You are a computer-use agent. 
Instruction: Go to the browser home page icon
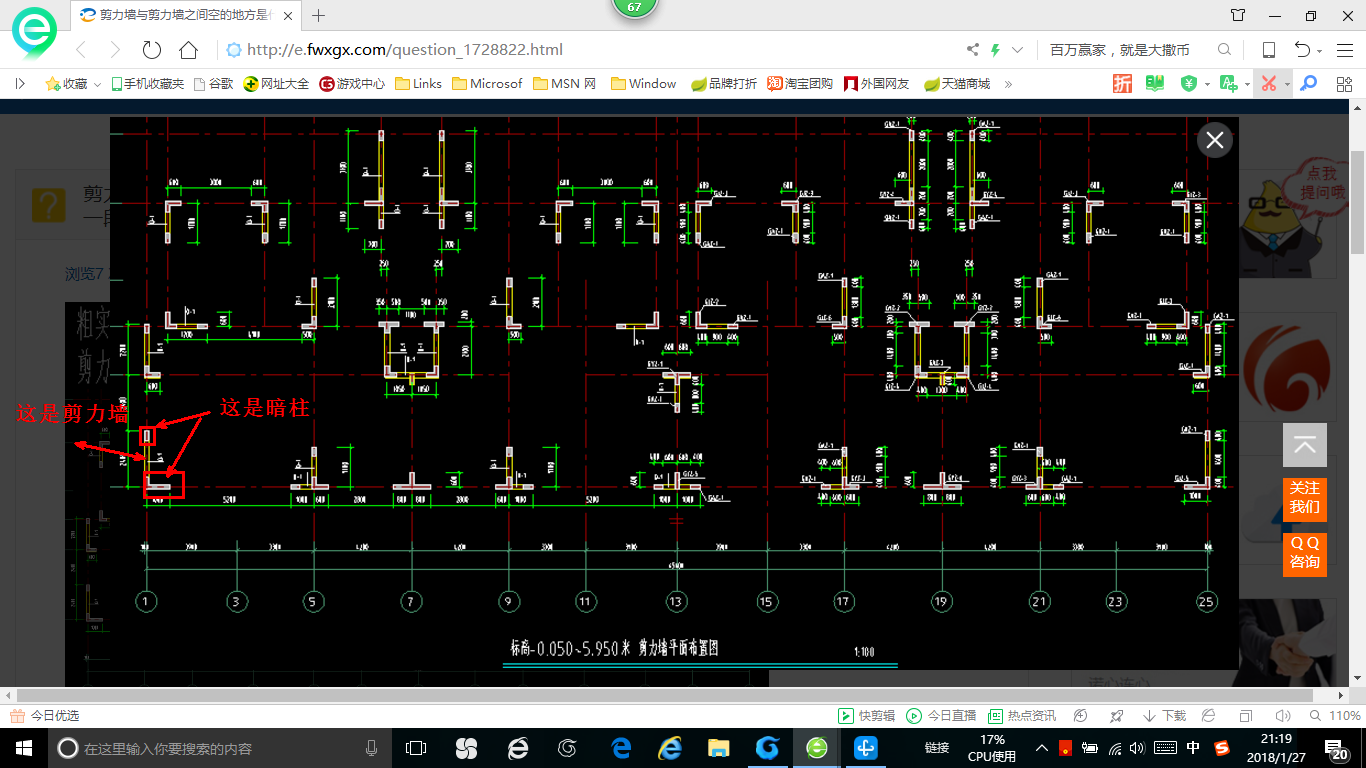[188, 50]
